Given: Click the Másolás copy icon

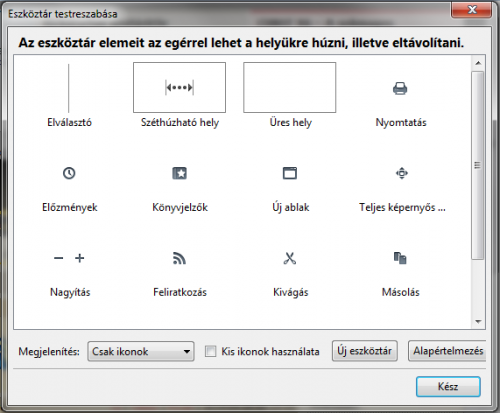Looking at the screenshot, I should [x=400, y=258].
